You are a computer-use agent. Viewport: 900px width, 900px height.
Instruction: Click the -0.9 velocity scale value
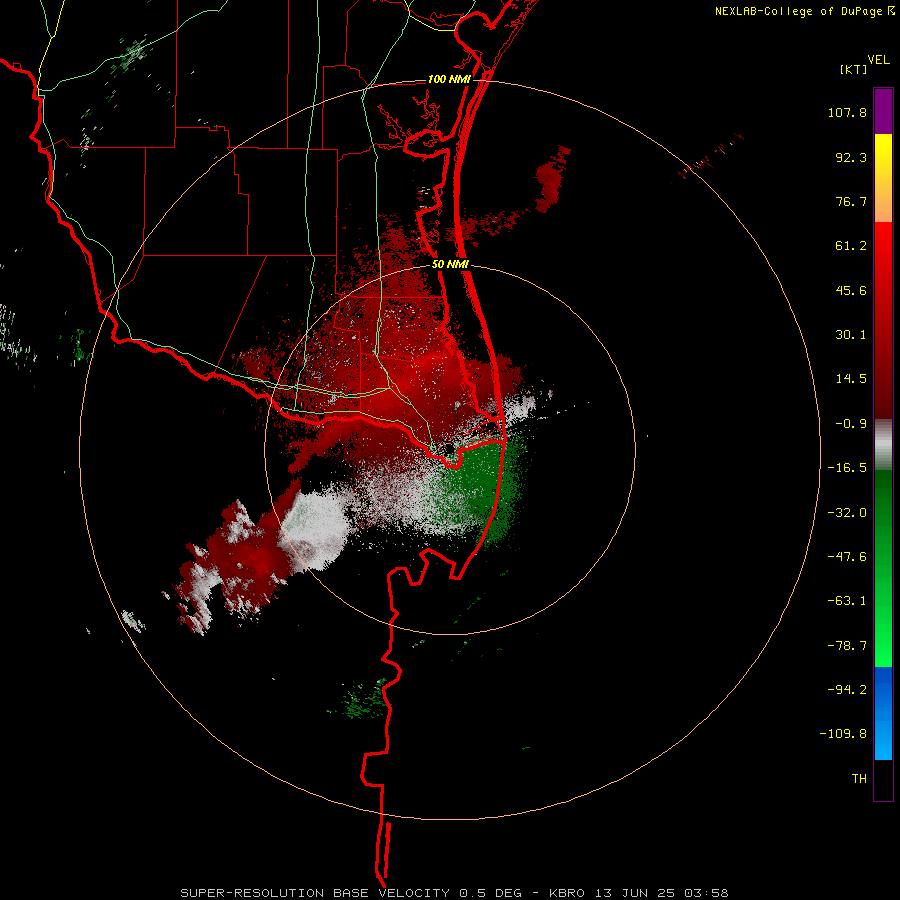(851, 424)
